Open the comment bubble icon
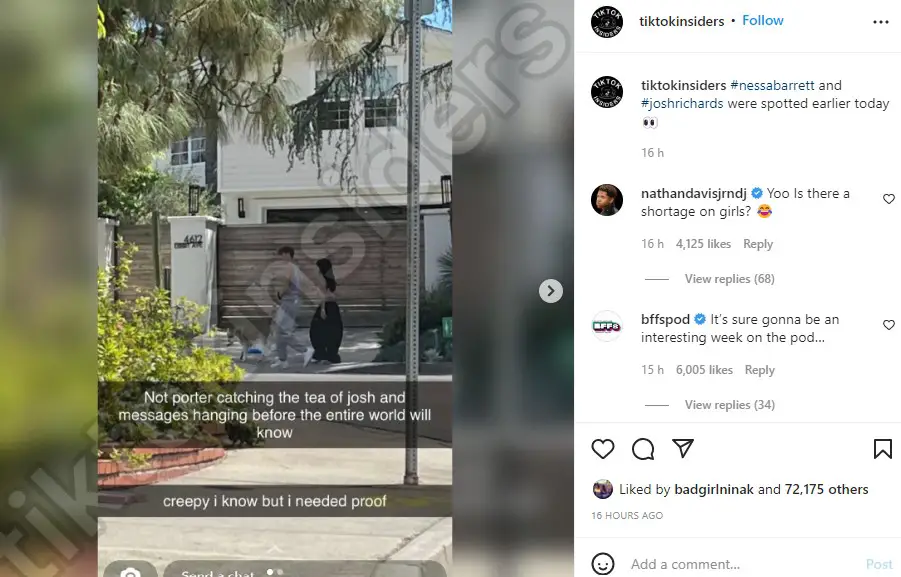Viewport: 901px width, 577px height. click(x=643, y=449)
